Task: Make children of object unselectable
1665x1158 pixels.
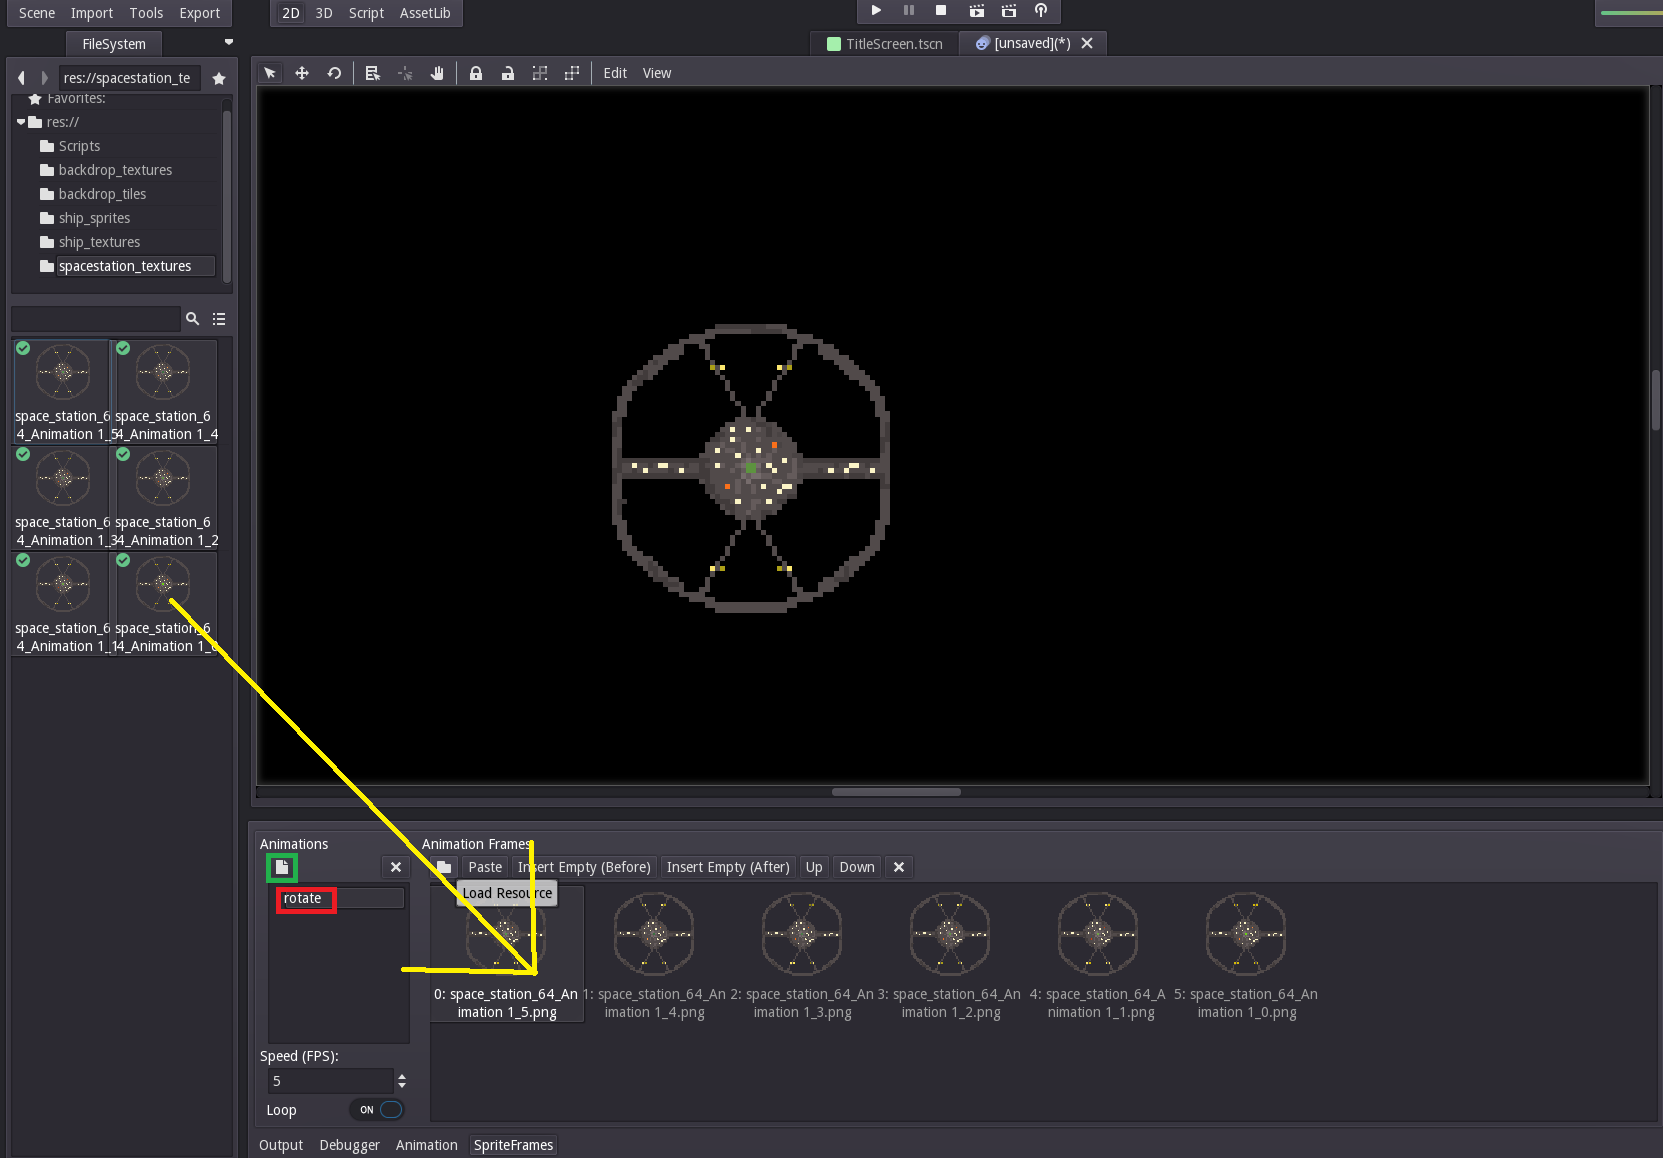Action: [540, 73]
